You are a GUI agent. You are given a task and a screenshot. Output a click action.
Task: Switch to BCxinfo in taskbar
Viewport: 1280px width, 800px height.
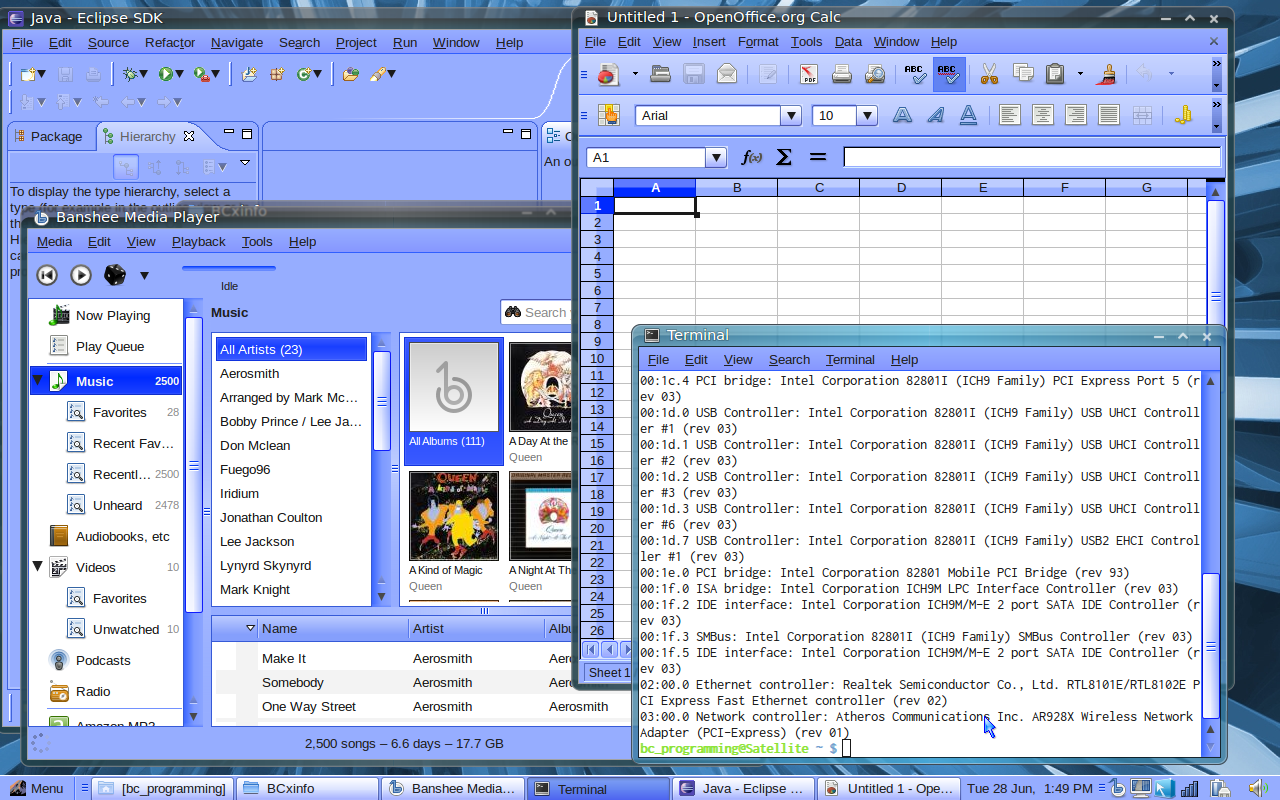308,788
